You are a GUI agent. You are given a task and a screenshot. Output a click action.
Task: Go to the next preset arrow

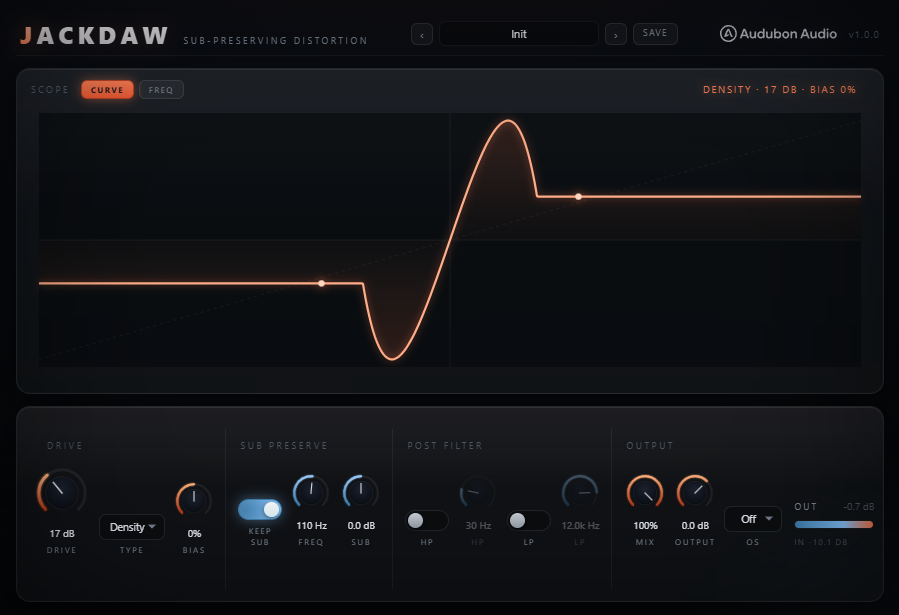click(x=616, y=34)
